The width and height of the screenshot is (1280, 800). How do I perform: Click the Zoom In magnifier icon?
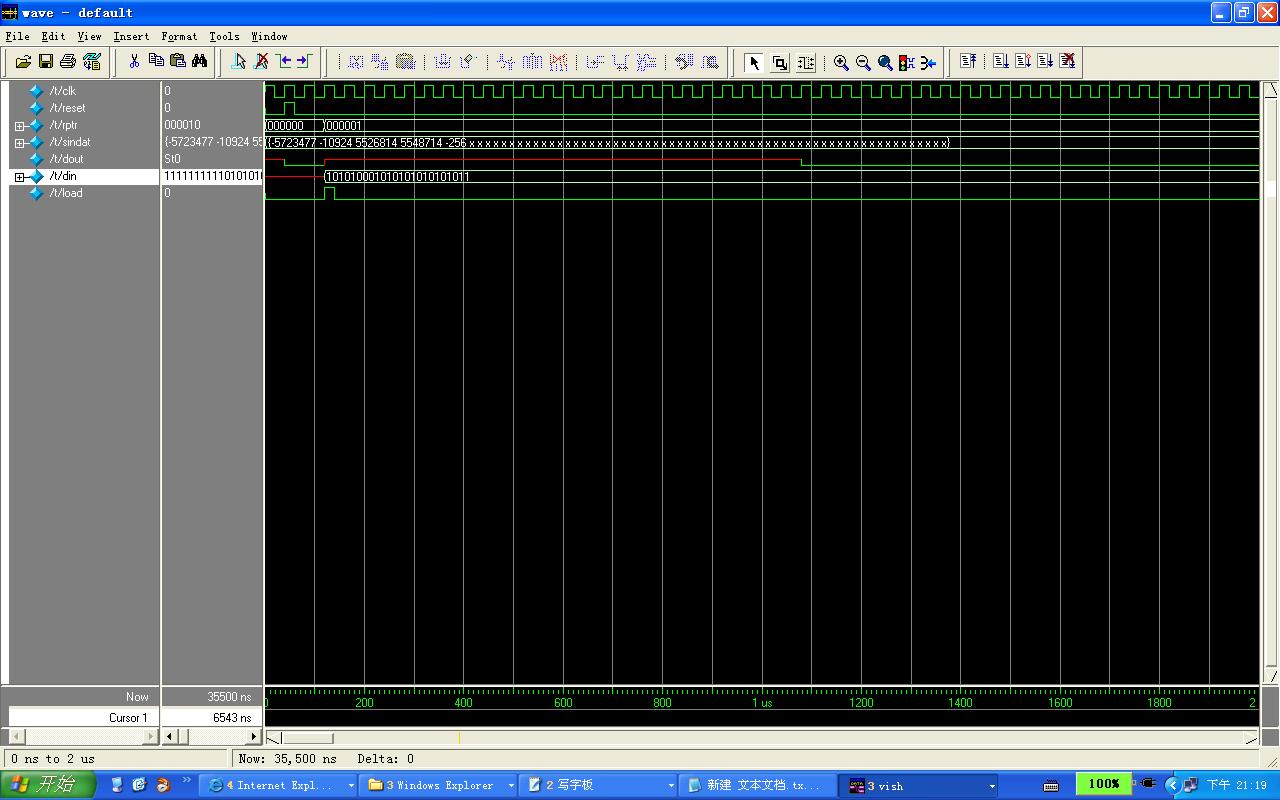pos(841,63)
